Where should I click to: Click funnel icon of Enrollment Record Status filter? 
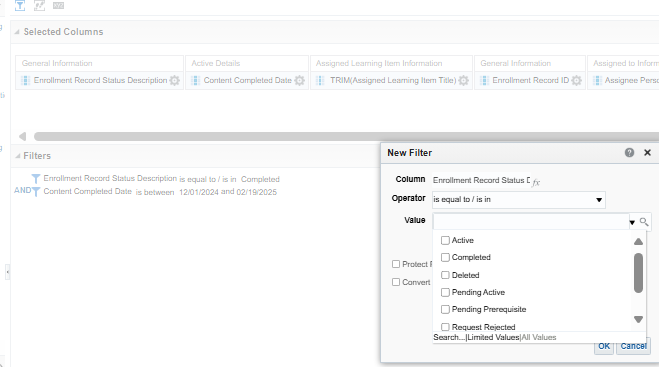(x=36, y=179)
